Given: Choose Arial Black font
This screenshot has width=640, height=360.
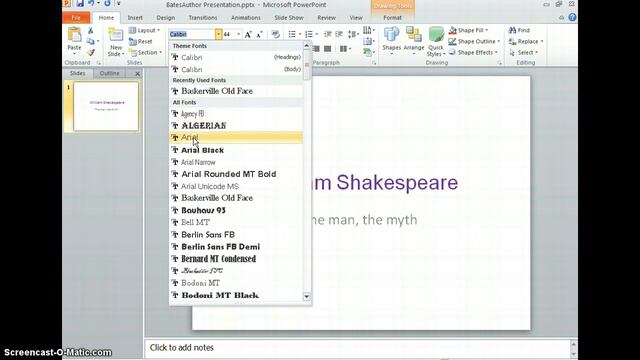Looking at the screenshot, I should coord(236,150).
